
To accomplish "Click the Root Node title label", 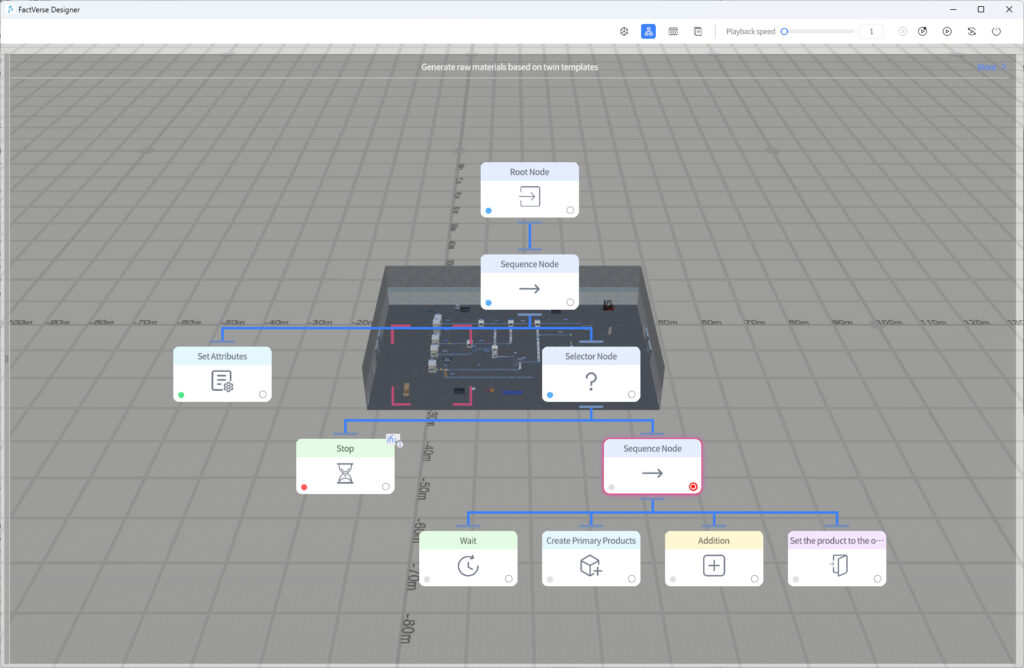I will [x=530, y=172].
